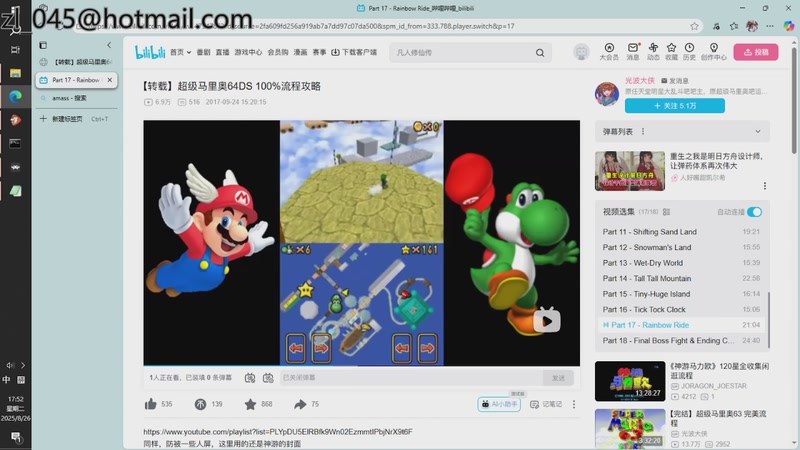
Task: Open the tab actions menu icon in sidebar
Action: click(x=43, y=45)
